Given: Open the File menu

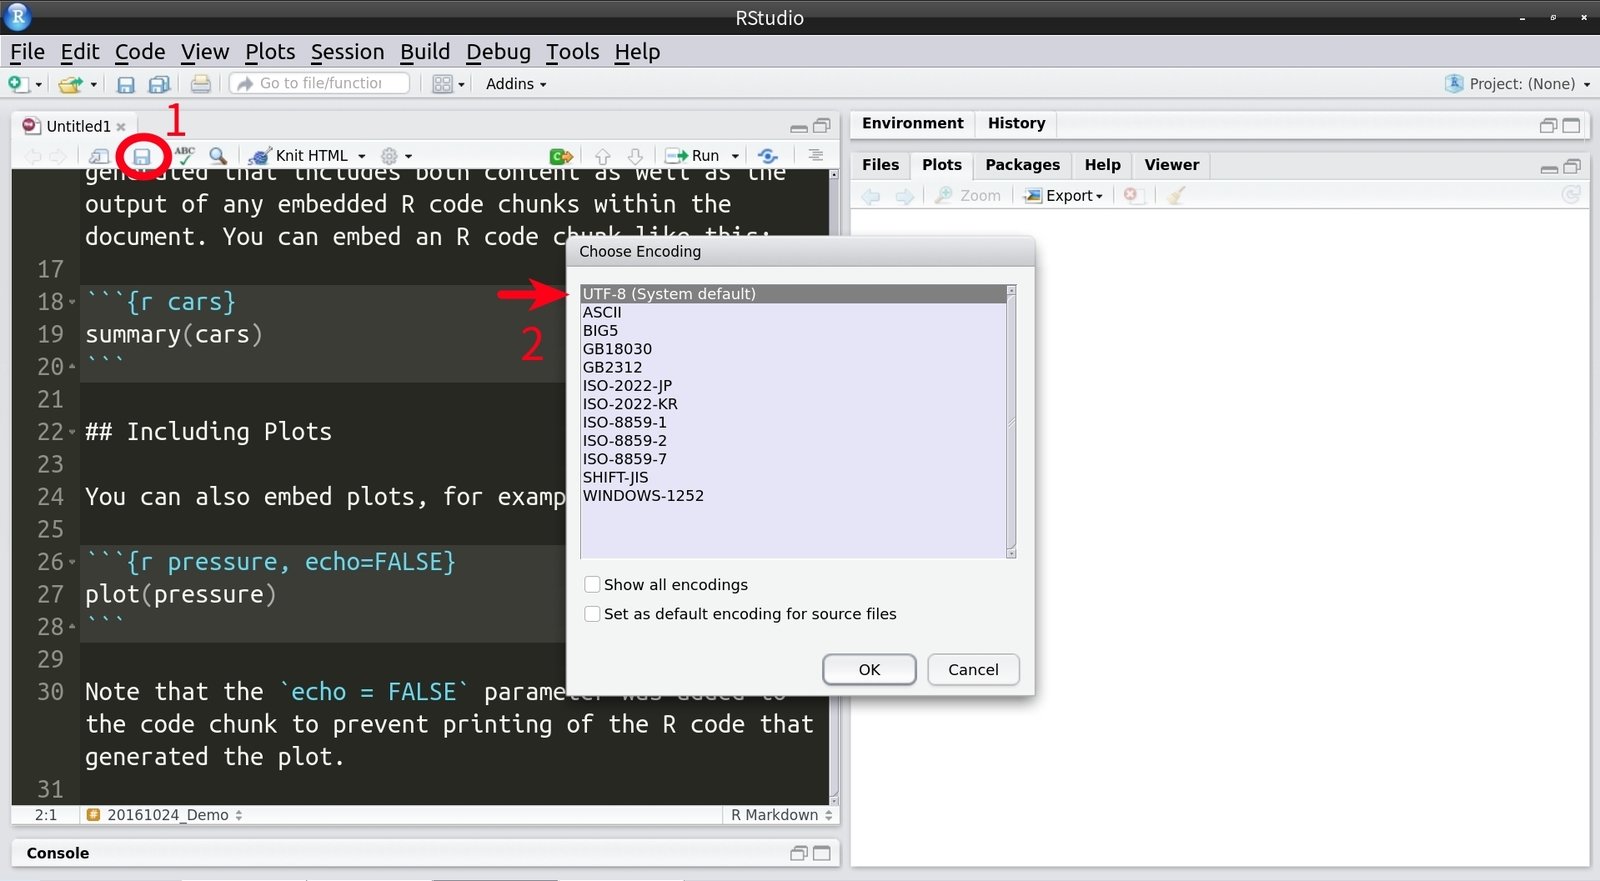Looking at the screenshot, I should (x=27, y=52).
